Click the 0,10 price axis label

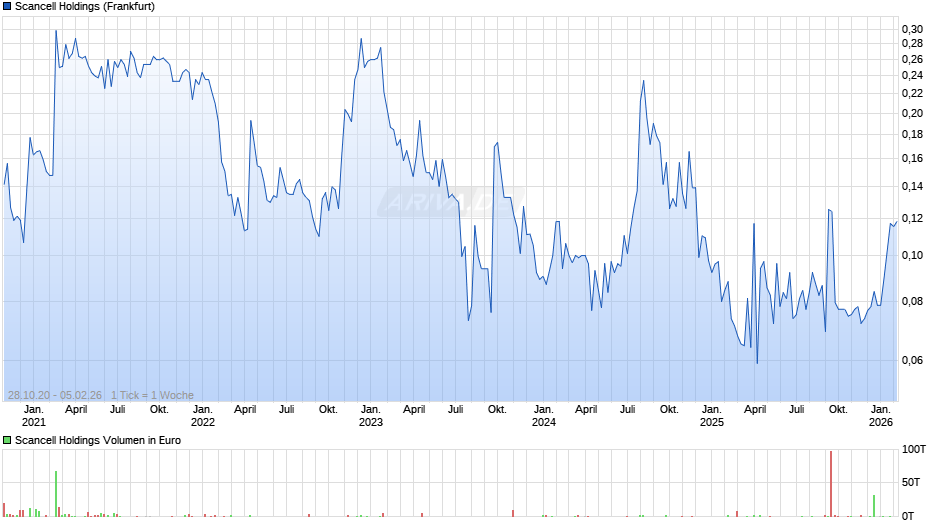coord(912,256)
